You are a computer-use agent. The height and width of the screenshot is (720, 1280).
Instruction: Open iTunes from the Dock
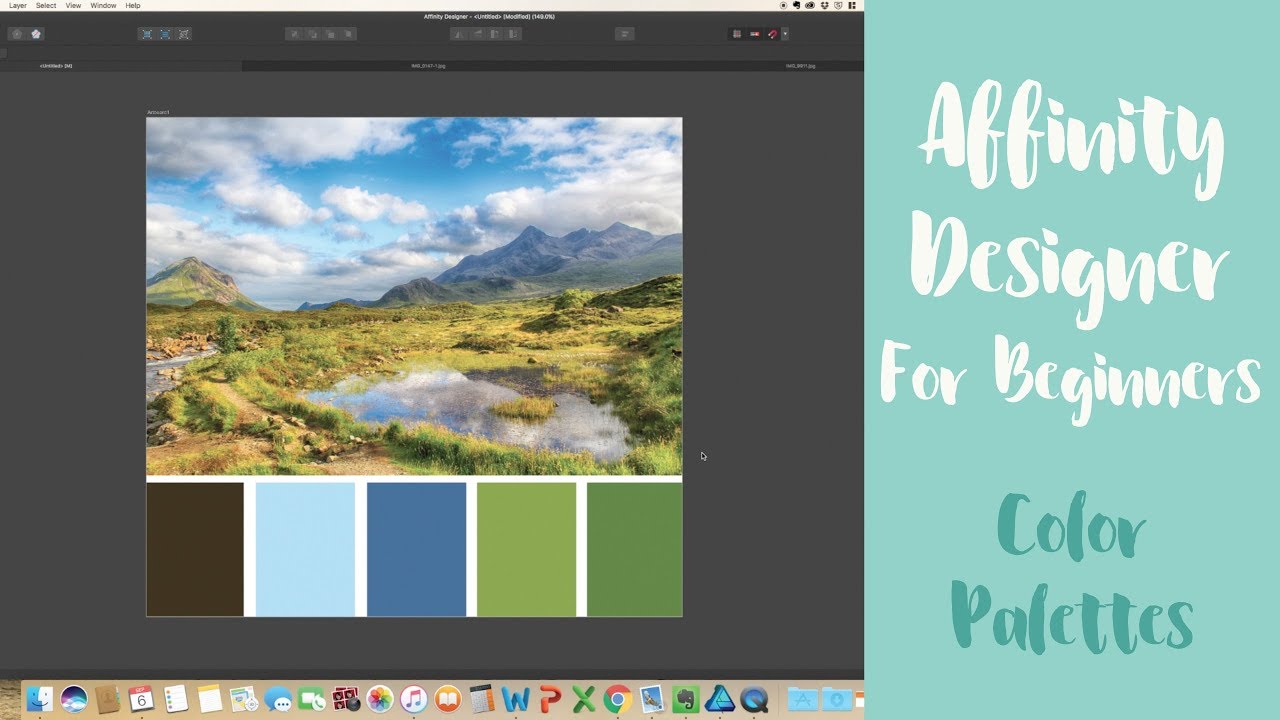(x=414, y=699)
